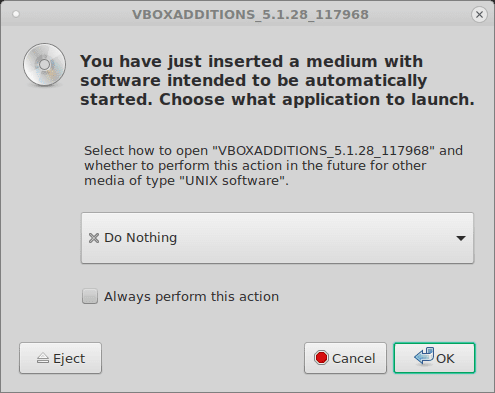Close the VBOXADDITIONS dialog with the X button

[479, 15]
